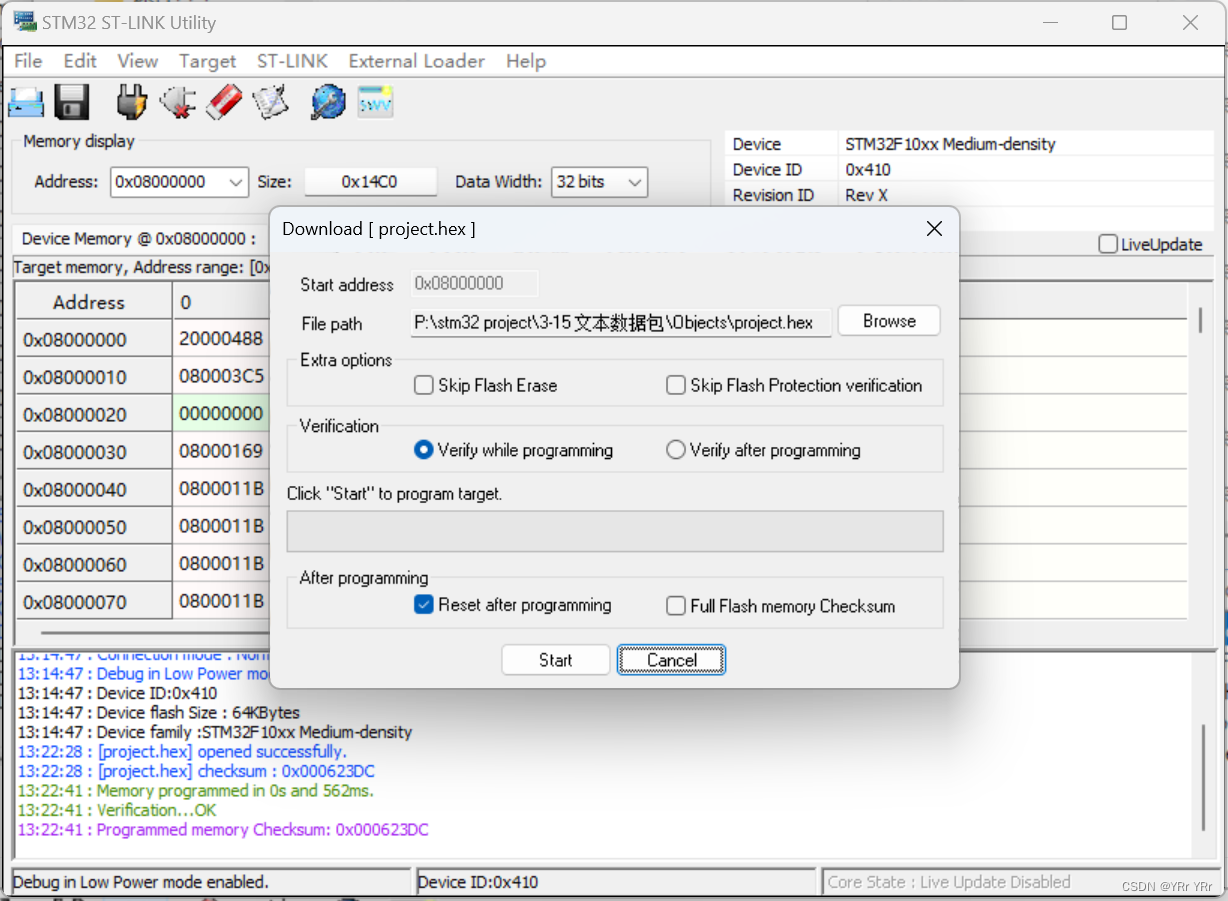Click the Save file floppy disk icon
This screenshot has width=1228, height=901.
click(x=72, y=102)
